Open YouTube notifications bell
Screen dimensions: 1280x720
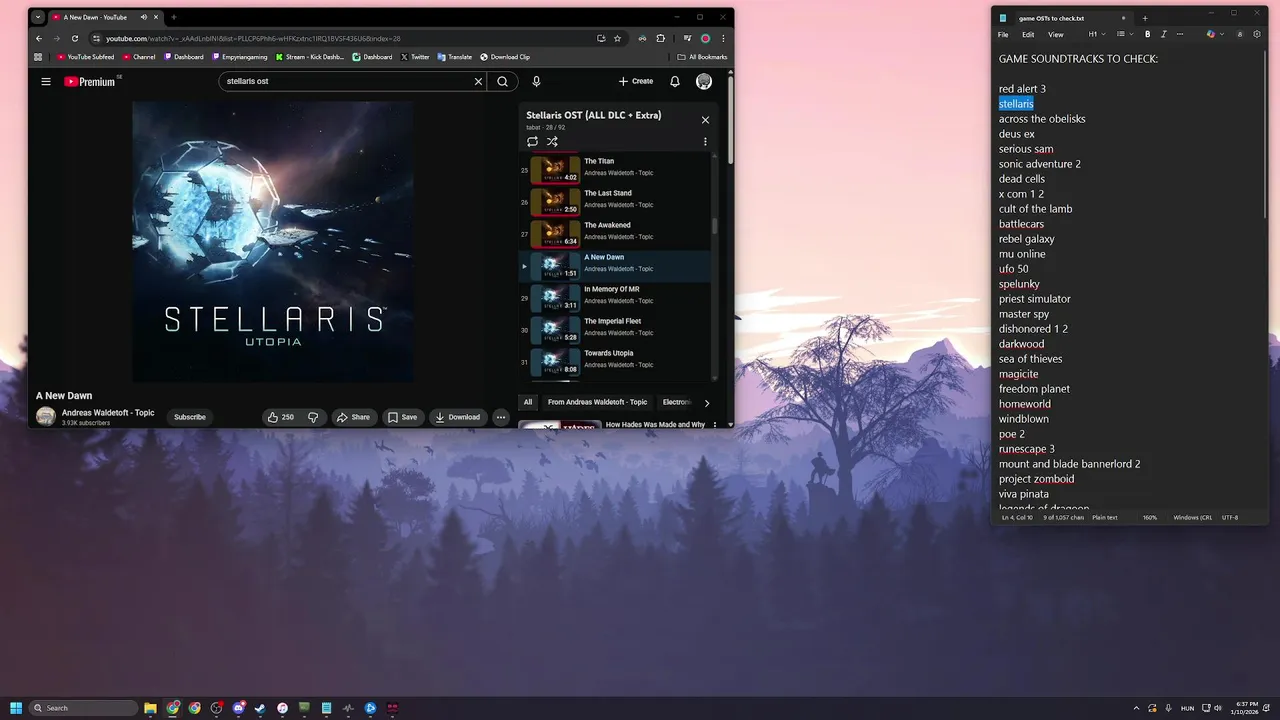tap(675, 81)
